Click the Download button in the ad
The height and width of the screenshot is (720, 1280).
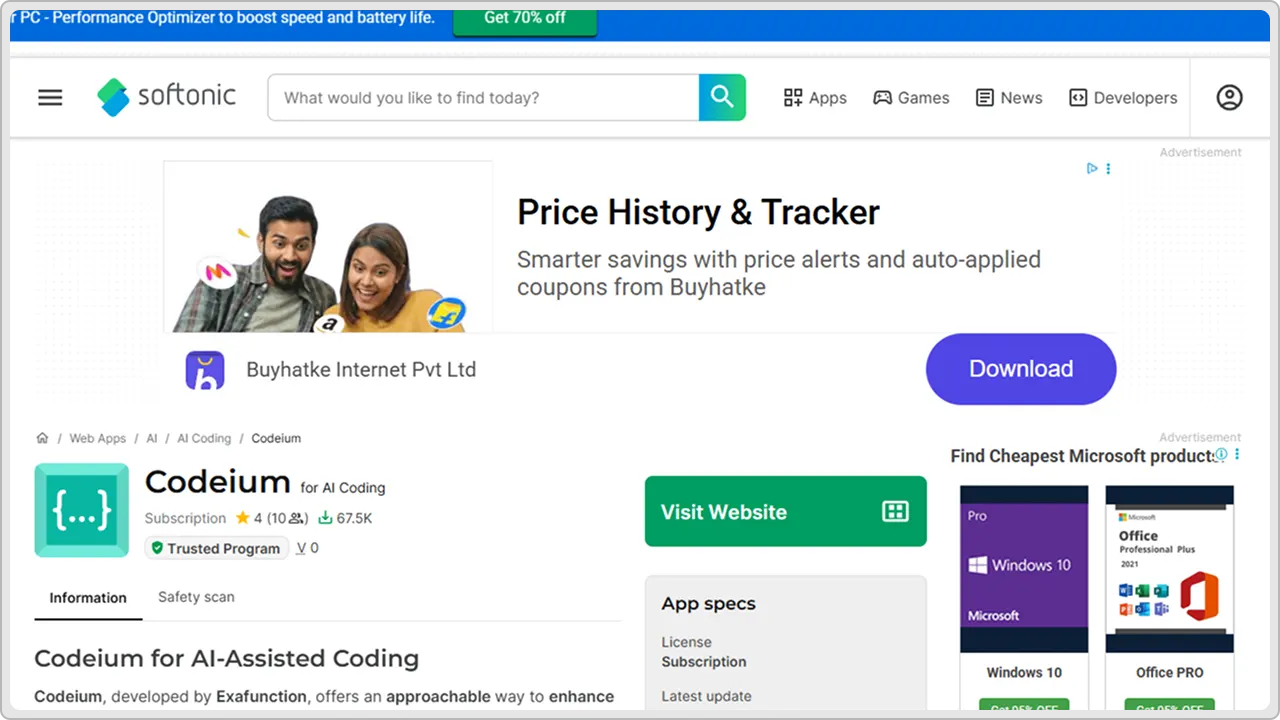[x=1021, y=369]
